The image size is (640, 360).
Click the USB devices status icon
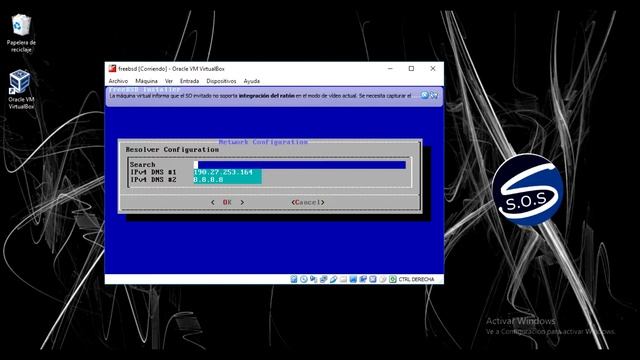[333, 279]
